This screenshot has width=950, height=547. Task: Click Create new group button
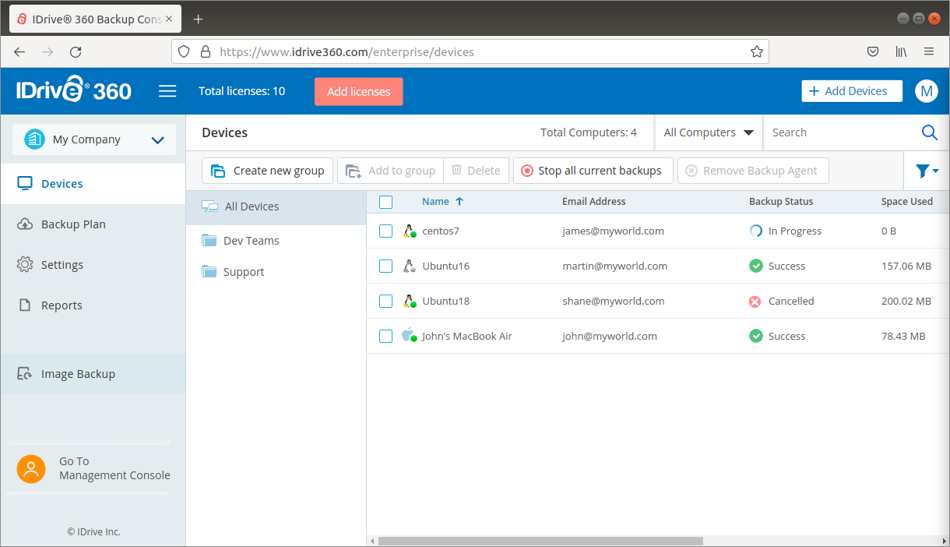tap(267, 171)
